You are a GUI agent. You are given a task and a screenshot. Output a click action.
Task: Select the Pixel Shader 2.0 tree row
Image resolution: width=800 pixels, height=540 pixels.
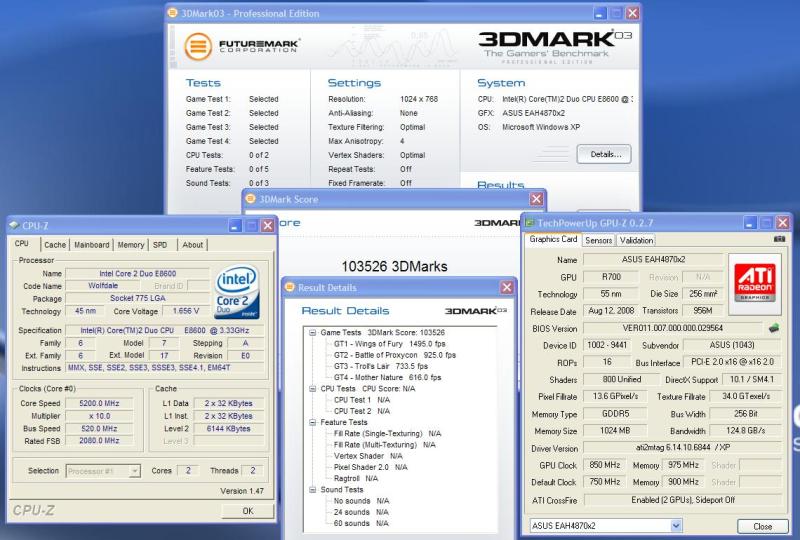(x=370, y=468)
